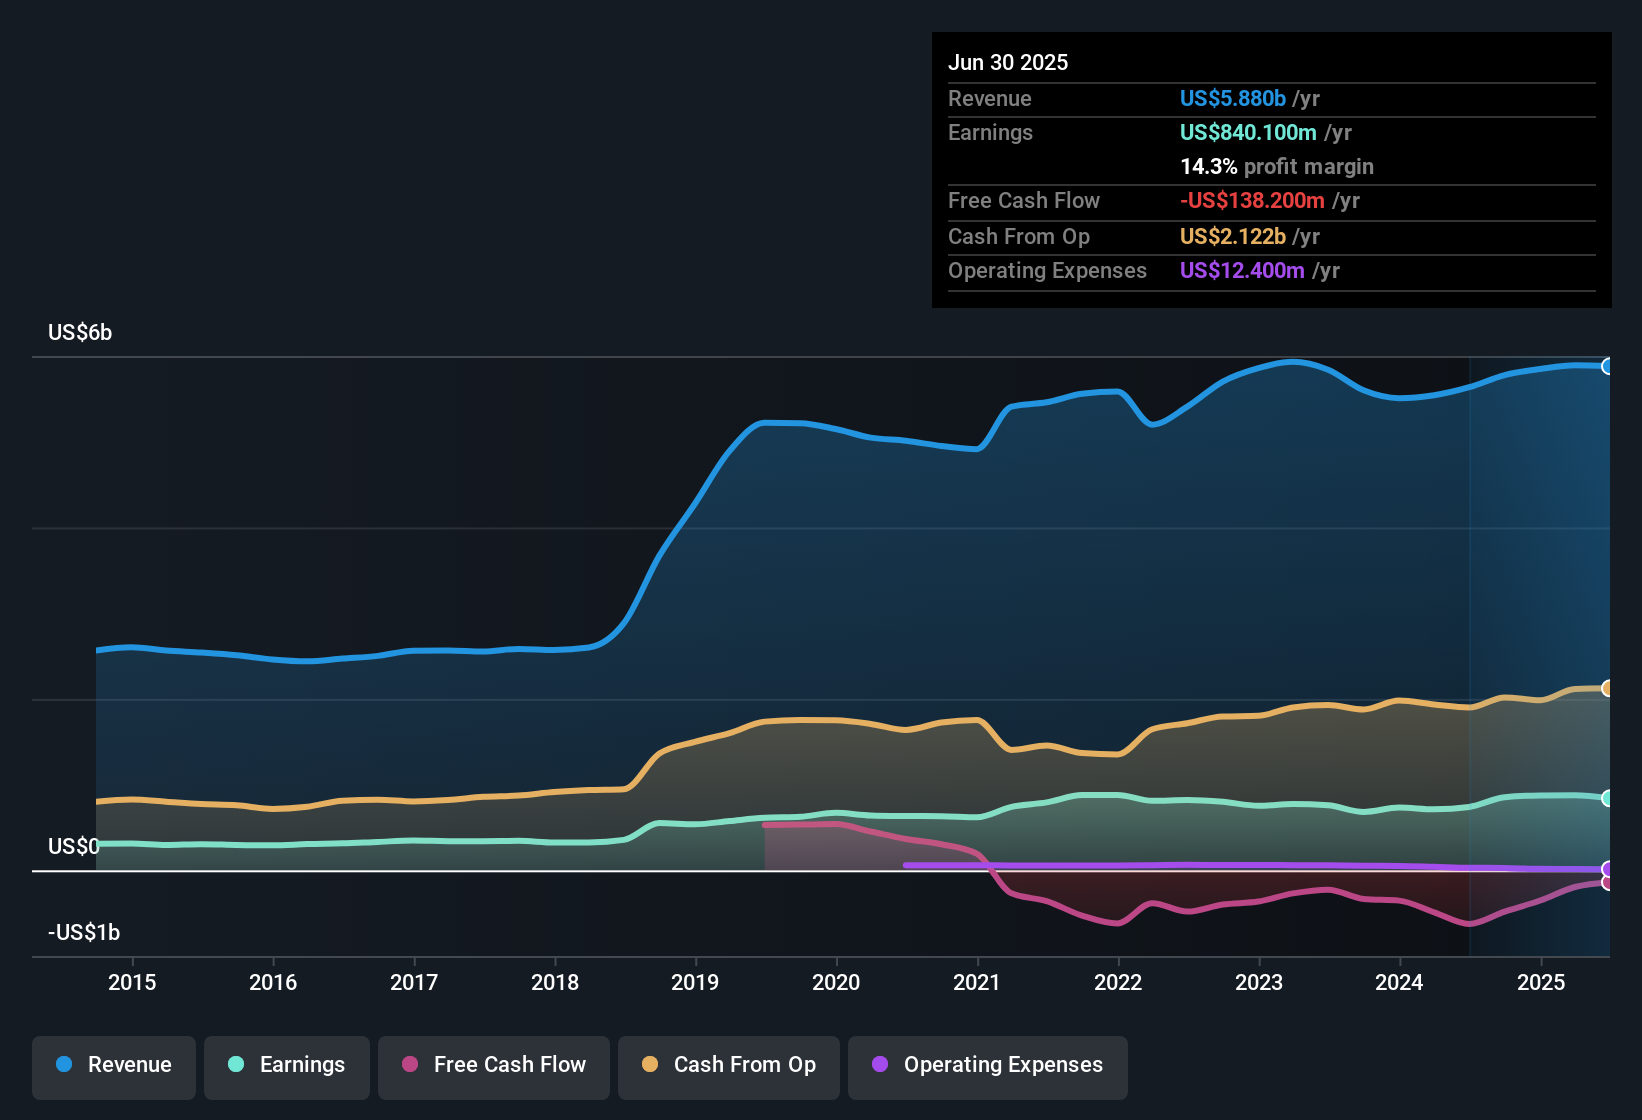Select the Free Cash Flow endpoint marker
This screenshot has width=1642, height=1120.
point(1608,882)
